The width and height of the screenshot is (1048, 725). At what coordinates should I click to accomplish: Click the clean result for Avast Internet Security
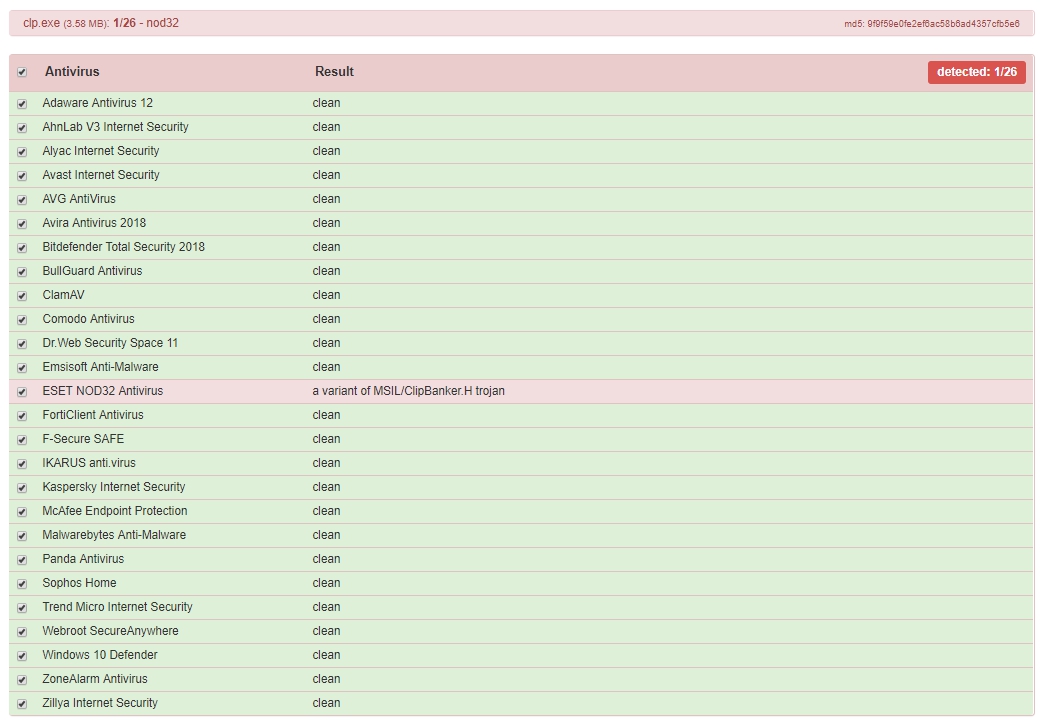pos(326,175)
